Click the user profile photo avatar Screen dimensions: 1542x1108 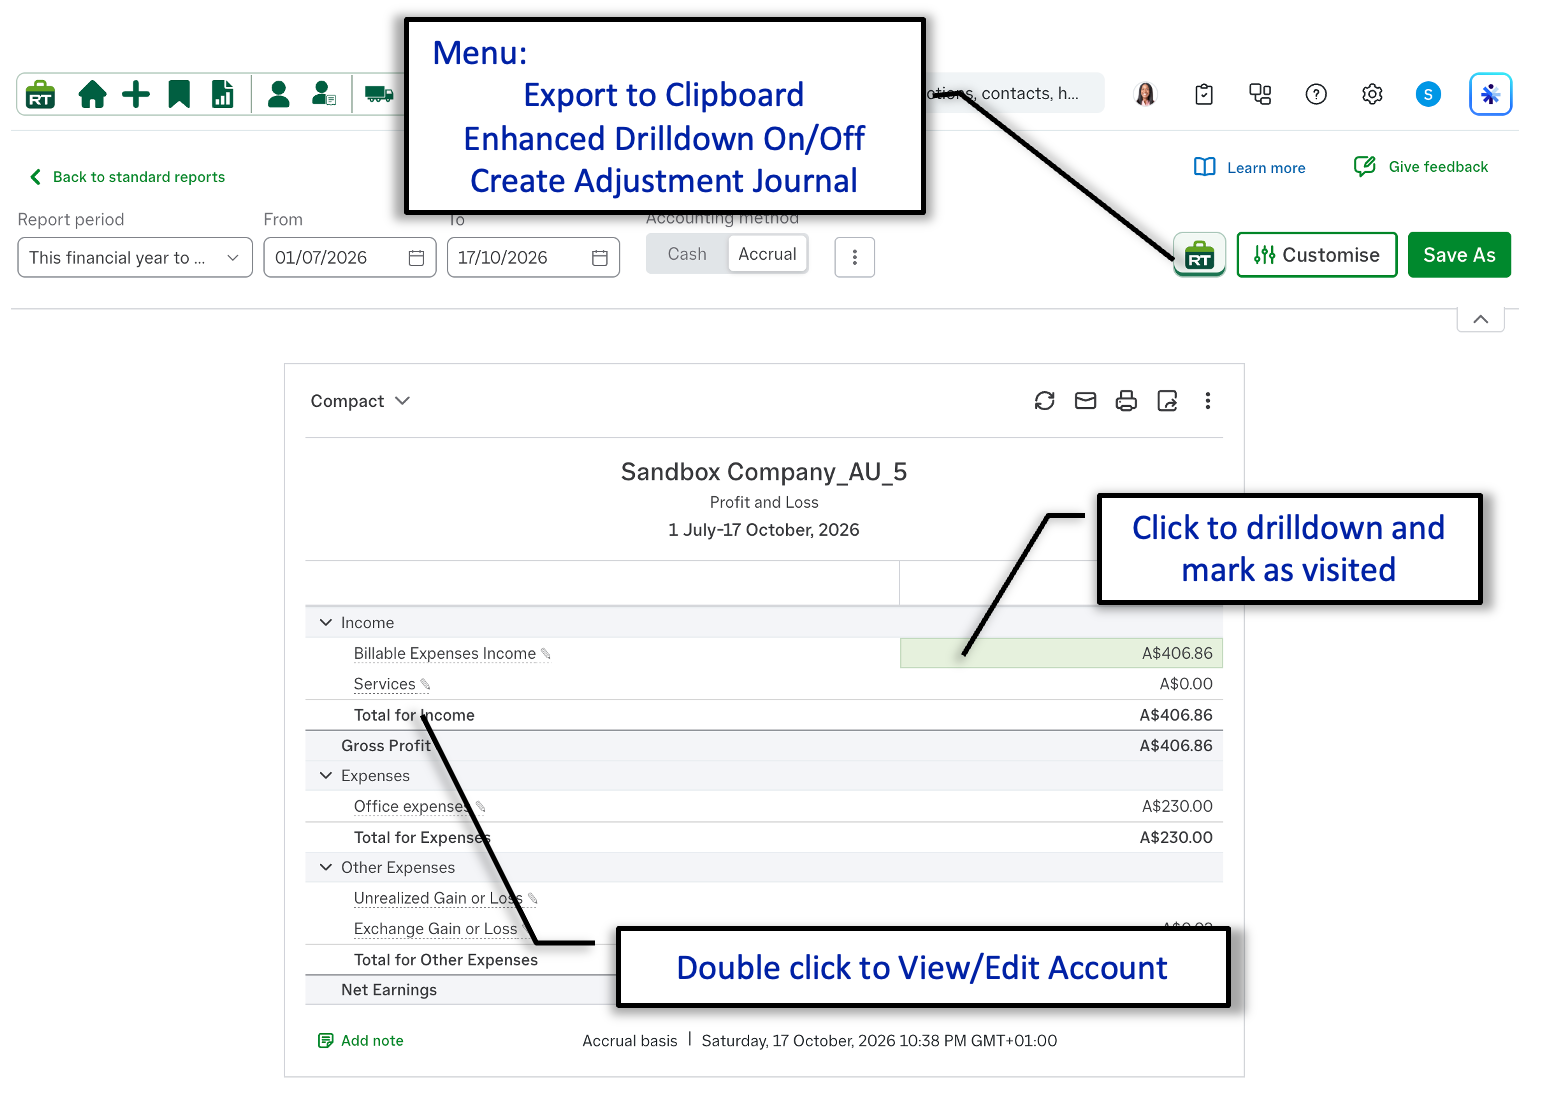[1146, 94]
